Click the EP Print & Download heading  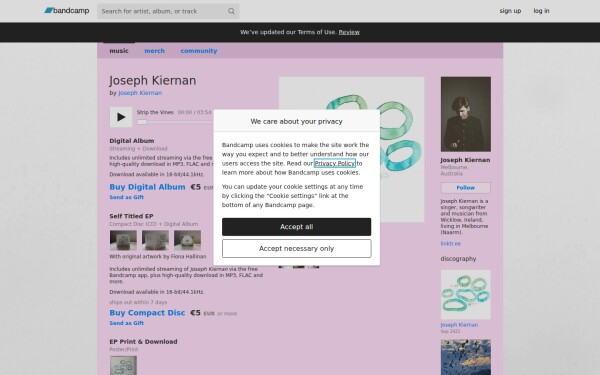pos(143,342)
